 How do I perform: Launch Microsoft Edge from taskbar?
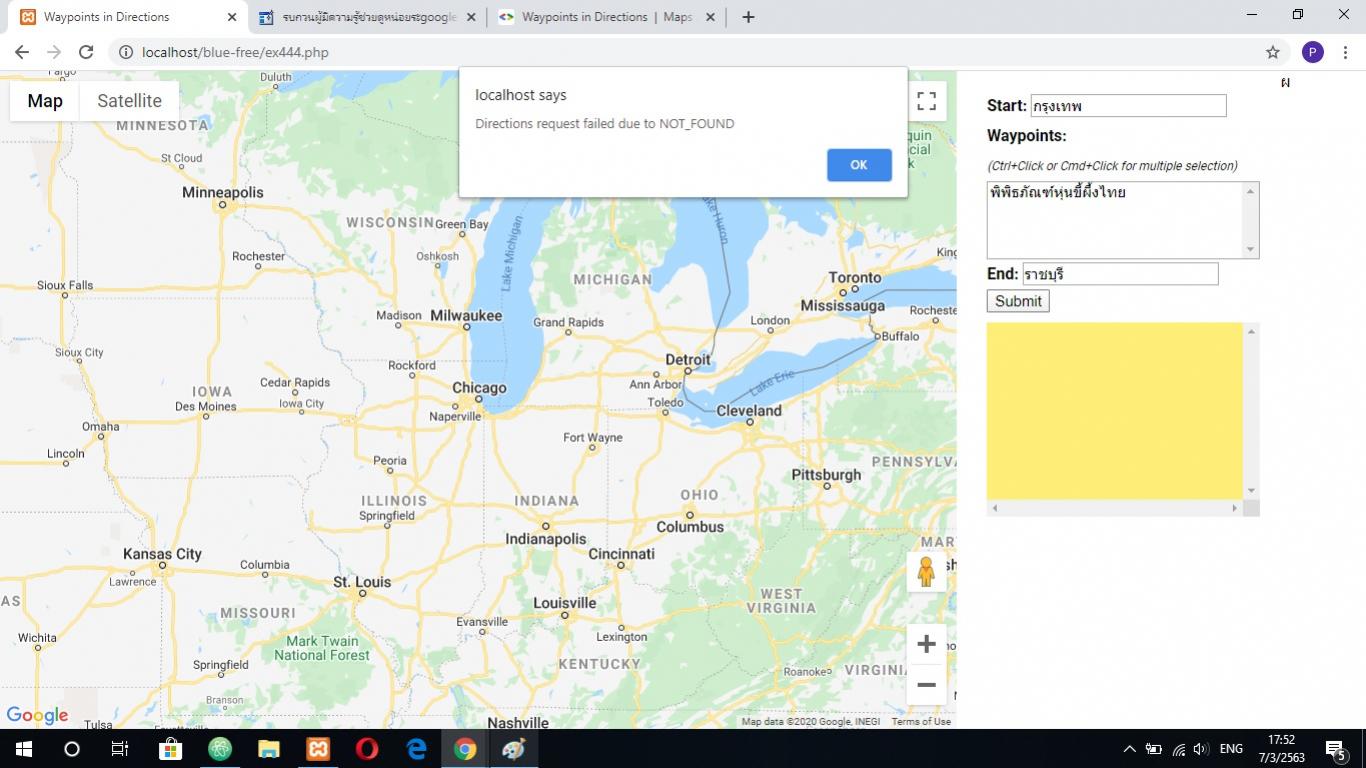click(x=416, y=749)
